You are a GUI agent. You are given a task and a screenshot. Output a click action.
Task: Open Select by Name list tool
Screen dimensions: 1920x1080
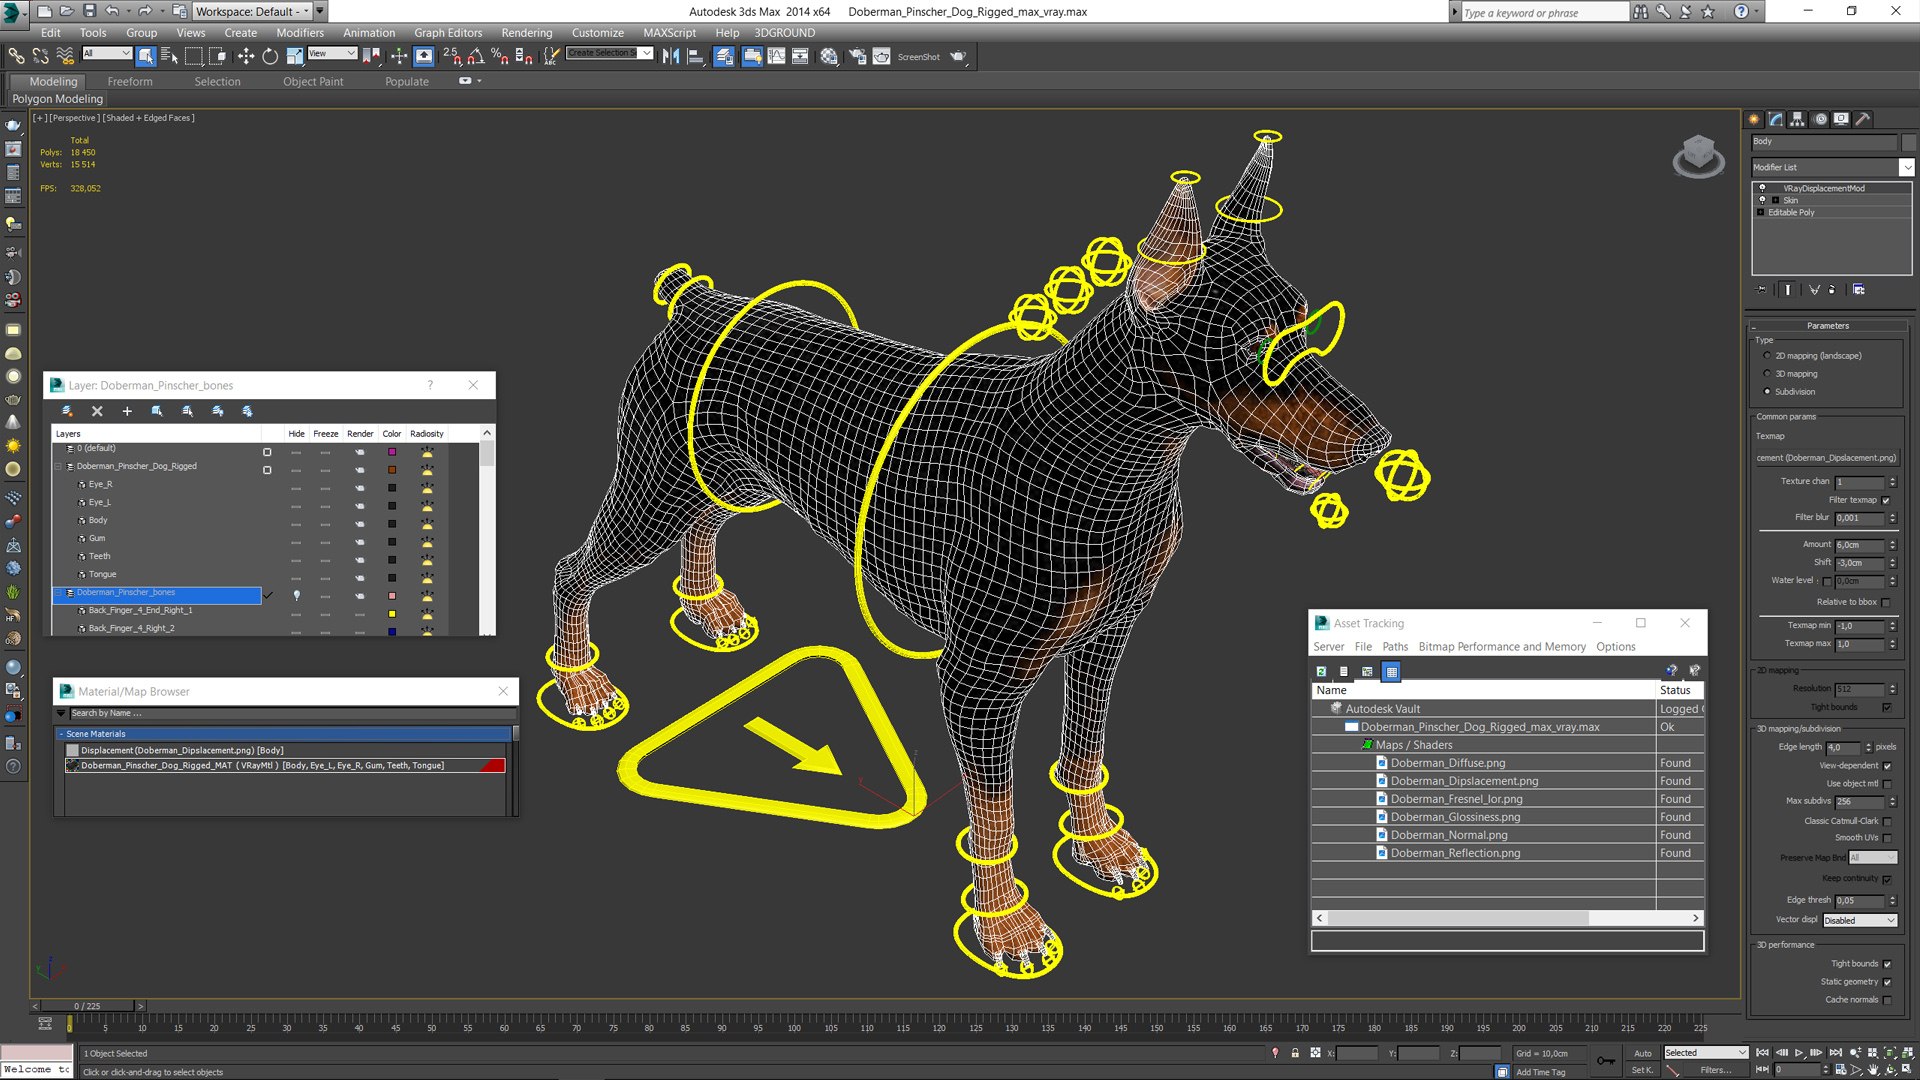pos(169,56)
